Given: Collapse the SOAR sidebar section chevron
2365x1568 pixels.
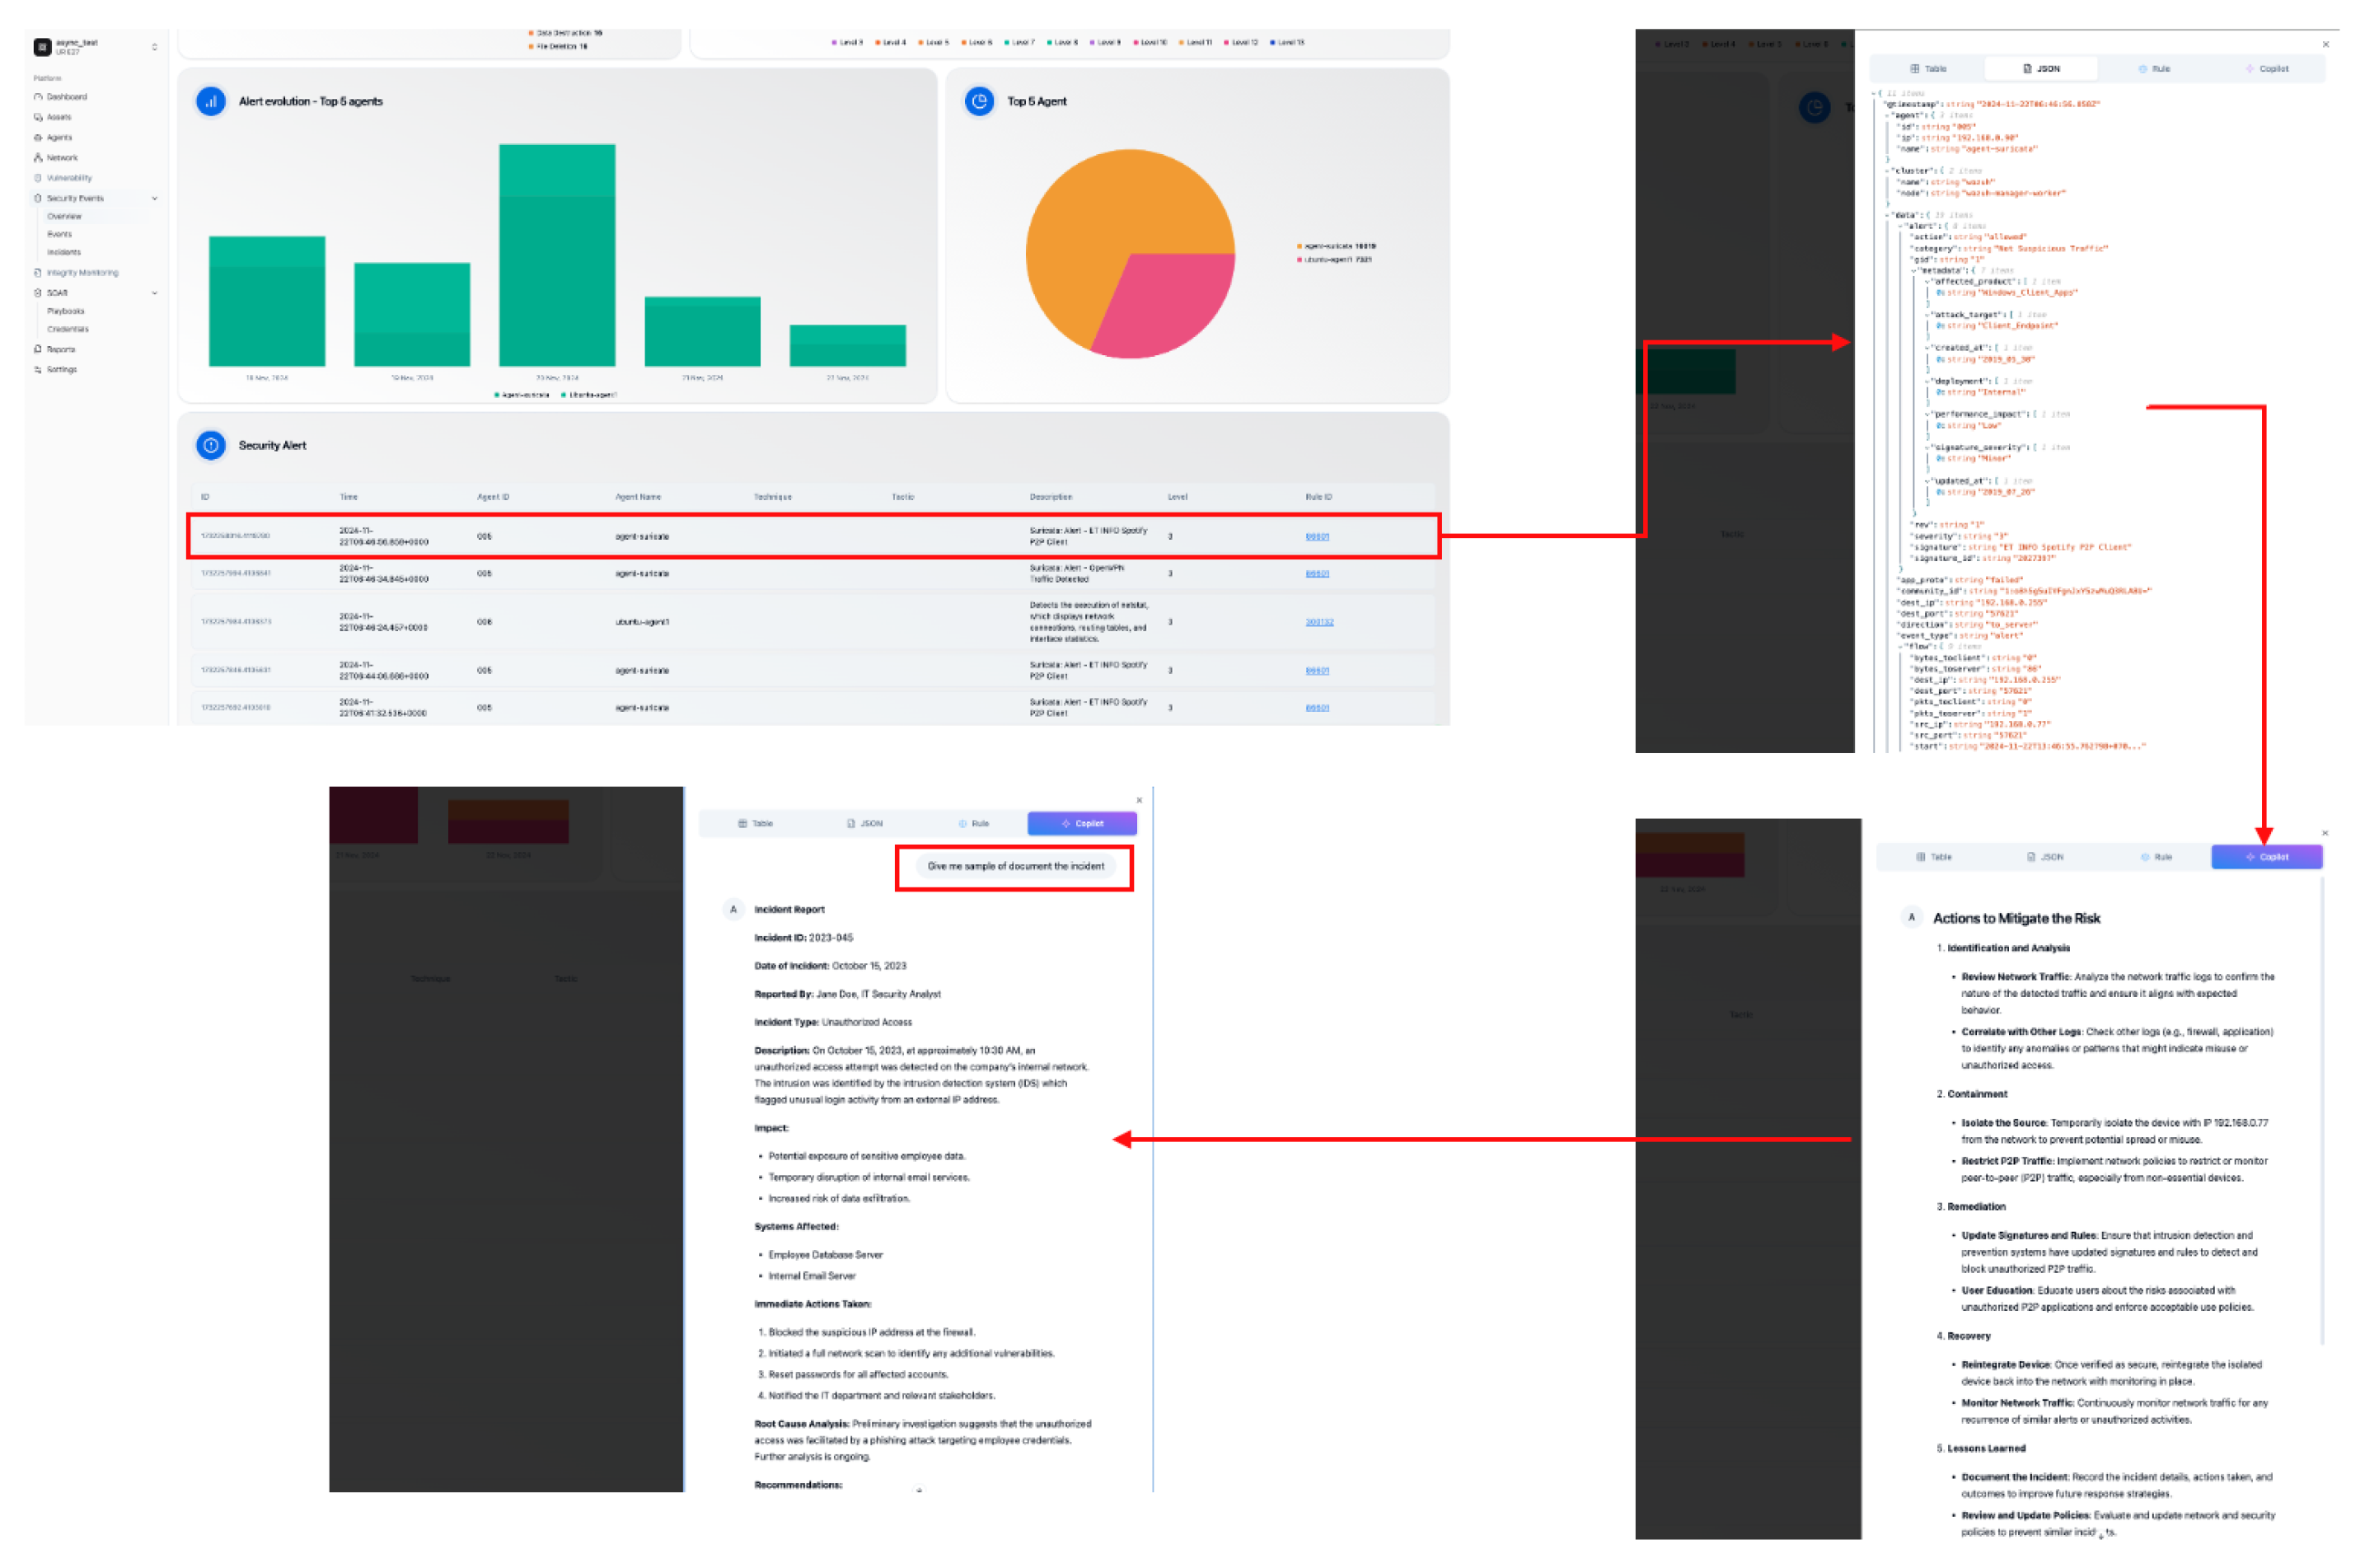Looking at the screenshot, I should pos(154,293).
